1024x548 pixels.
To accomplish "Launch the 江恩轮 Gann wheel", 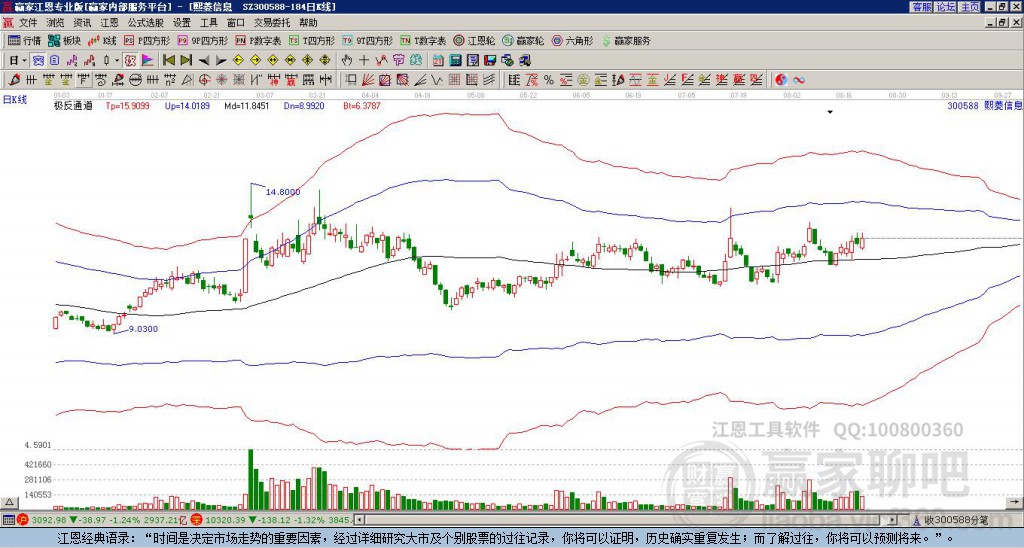I will pos(474,40).
